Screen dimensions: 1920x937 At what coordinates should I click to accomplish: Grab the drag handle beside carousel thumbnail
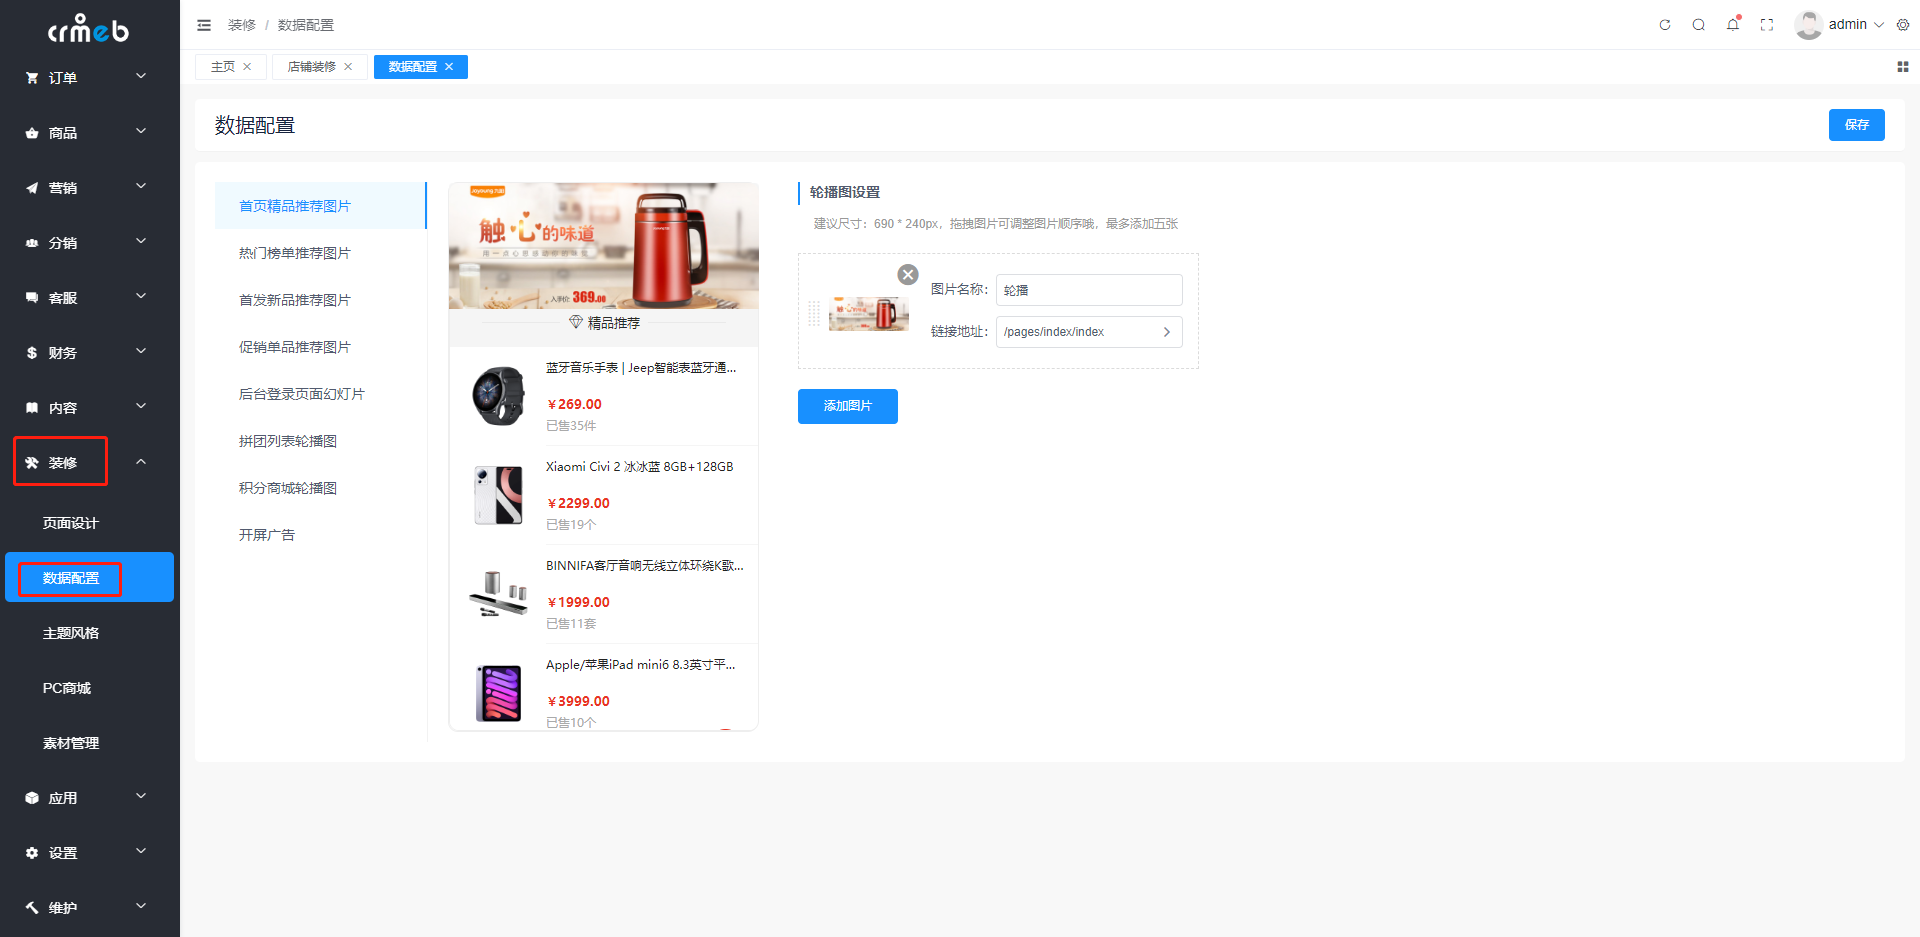(814, 314)
